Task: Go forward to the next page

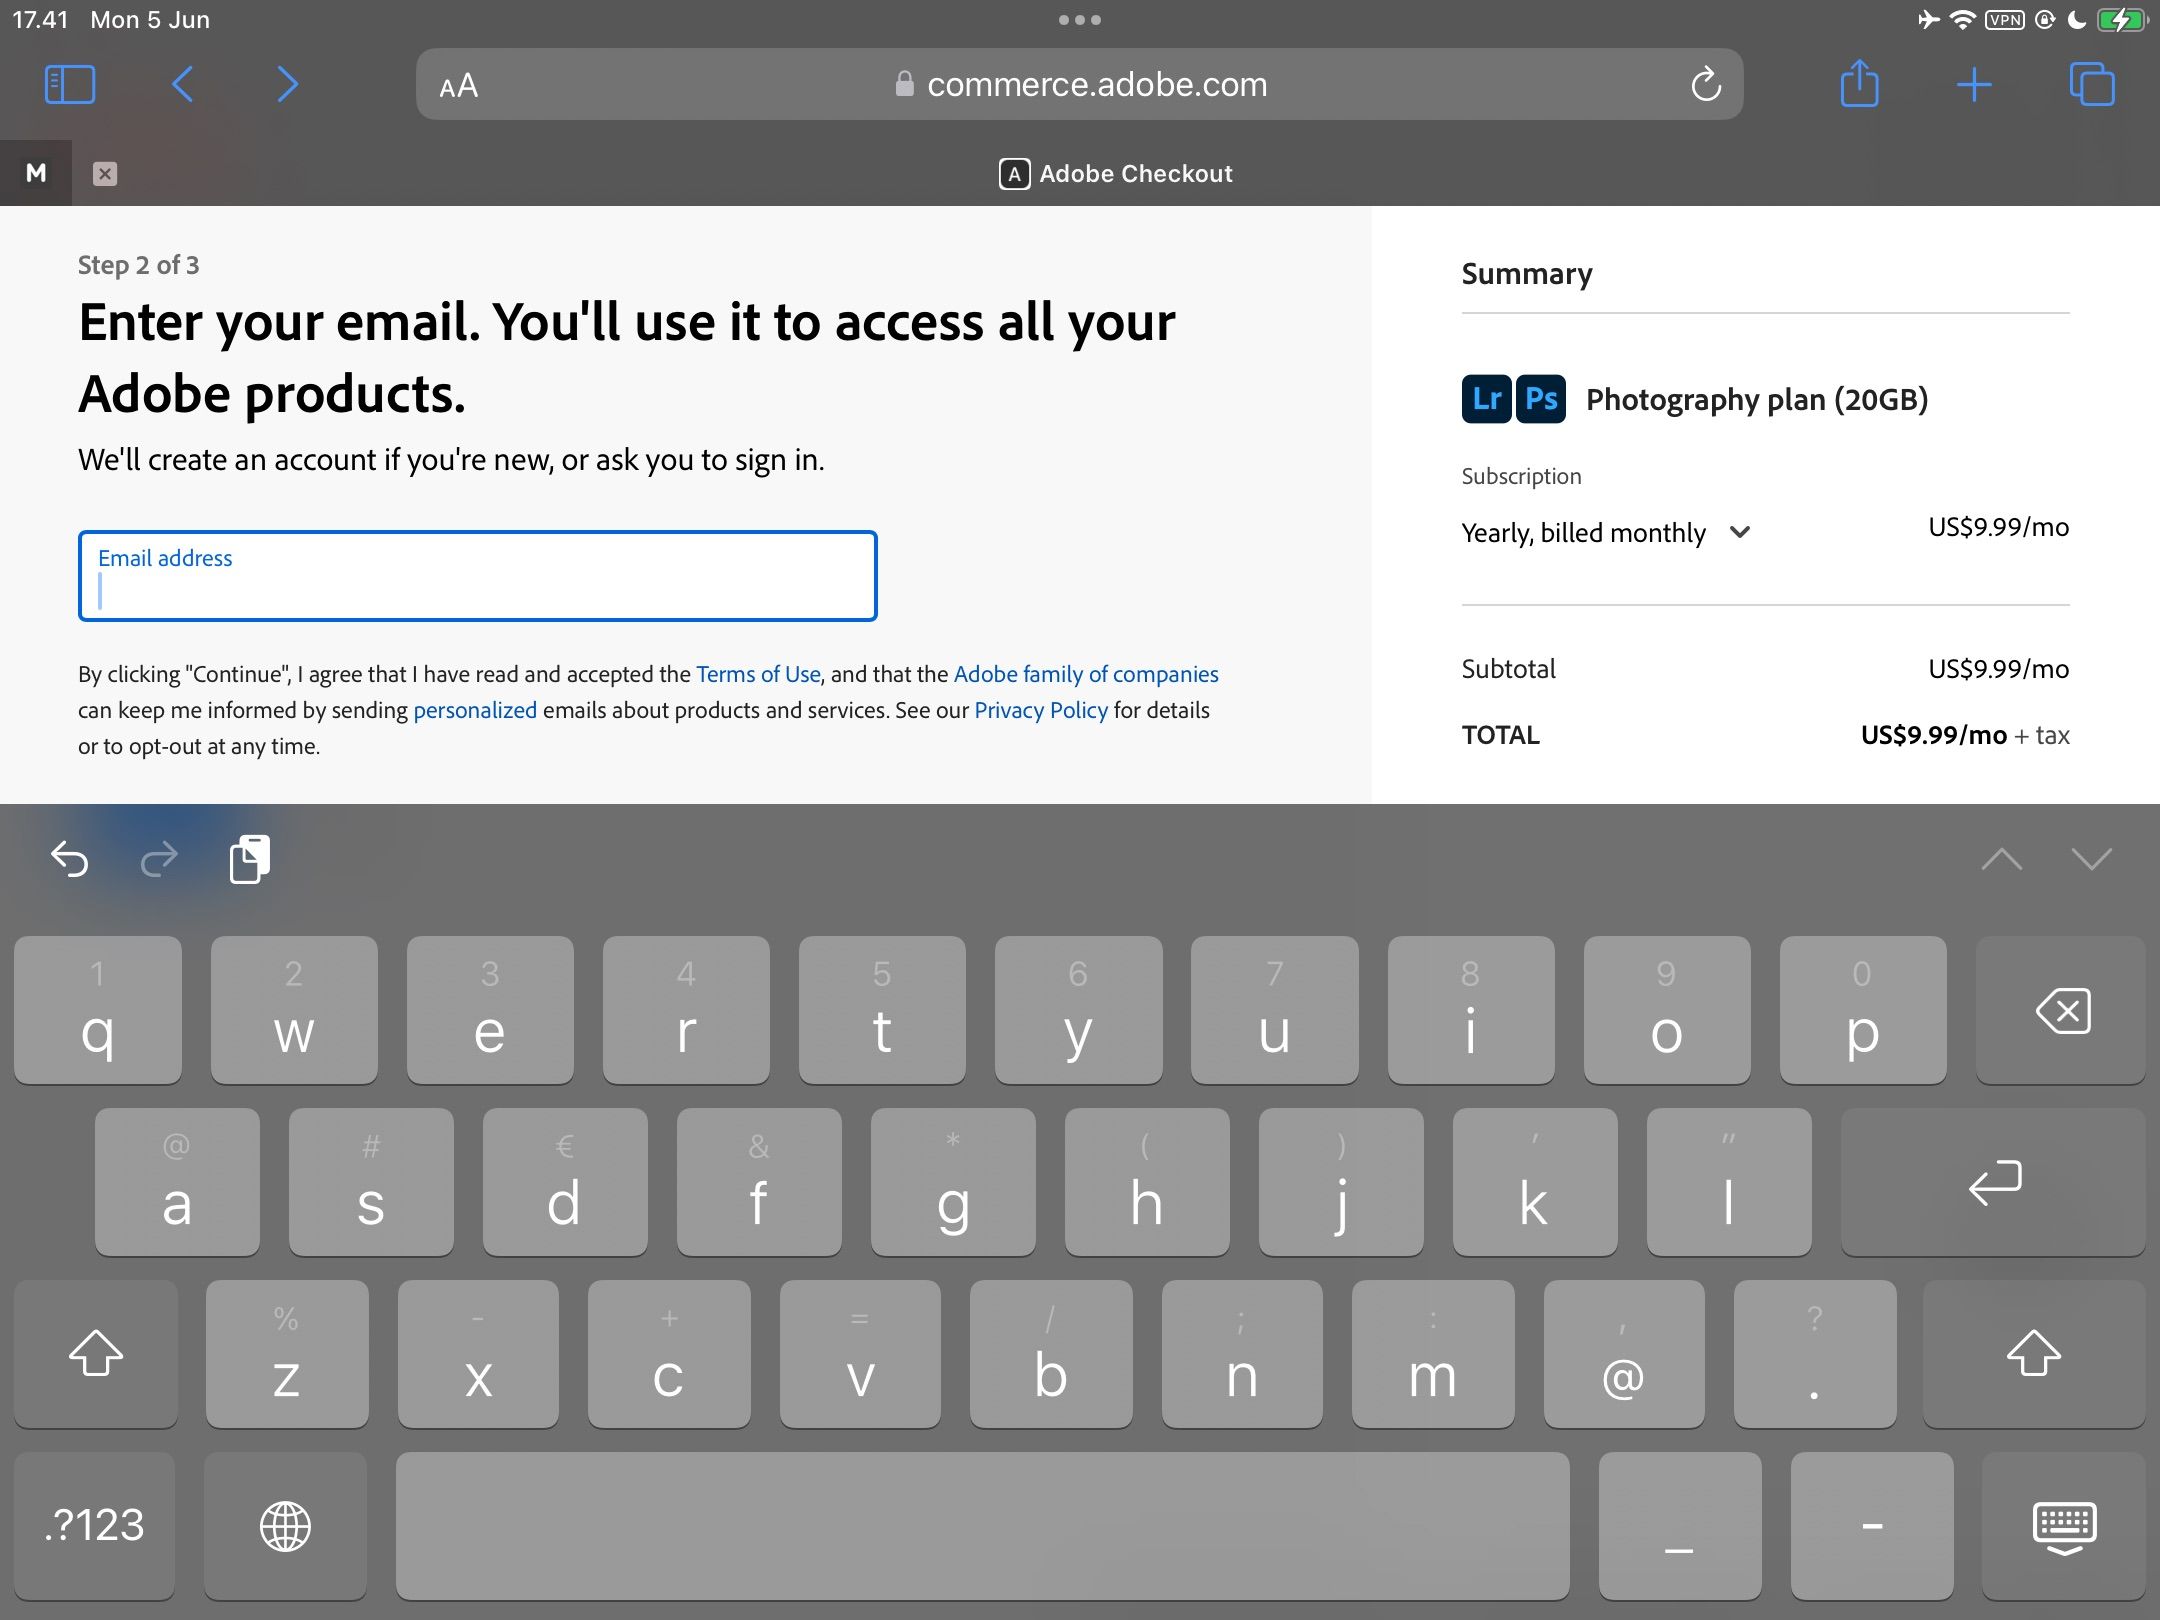Action: pos(288,84)
